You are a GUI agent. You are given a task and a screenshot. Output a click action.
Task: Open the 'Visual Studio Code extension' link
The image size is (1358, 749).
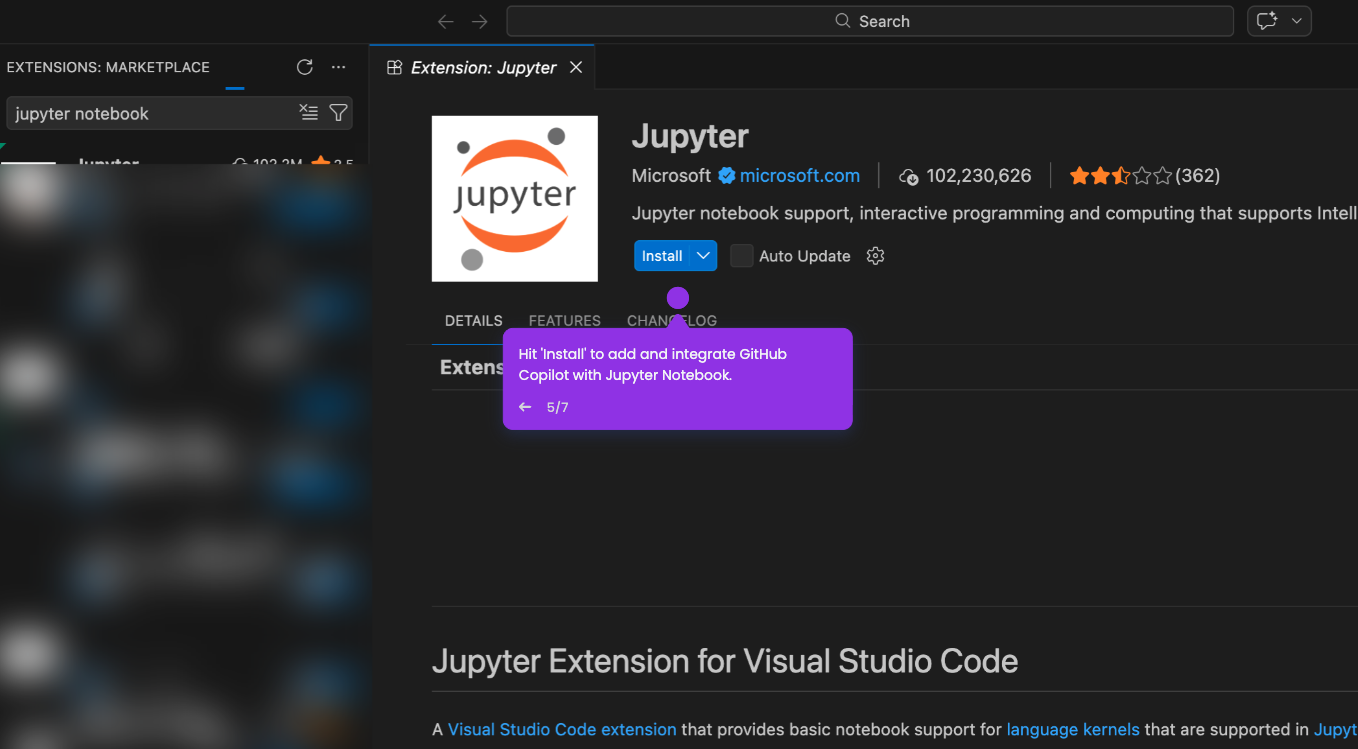[562, 730]
